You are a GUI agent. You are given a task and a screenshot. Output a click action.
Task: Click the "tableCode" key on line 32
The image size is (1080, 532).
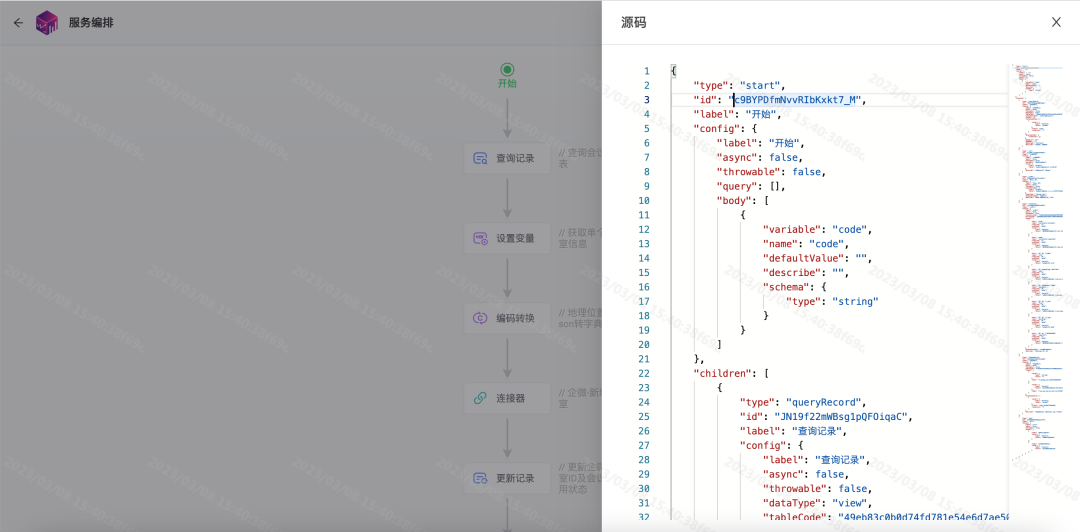coord(794,518)
